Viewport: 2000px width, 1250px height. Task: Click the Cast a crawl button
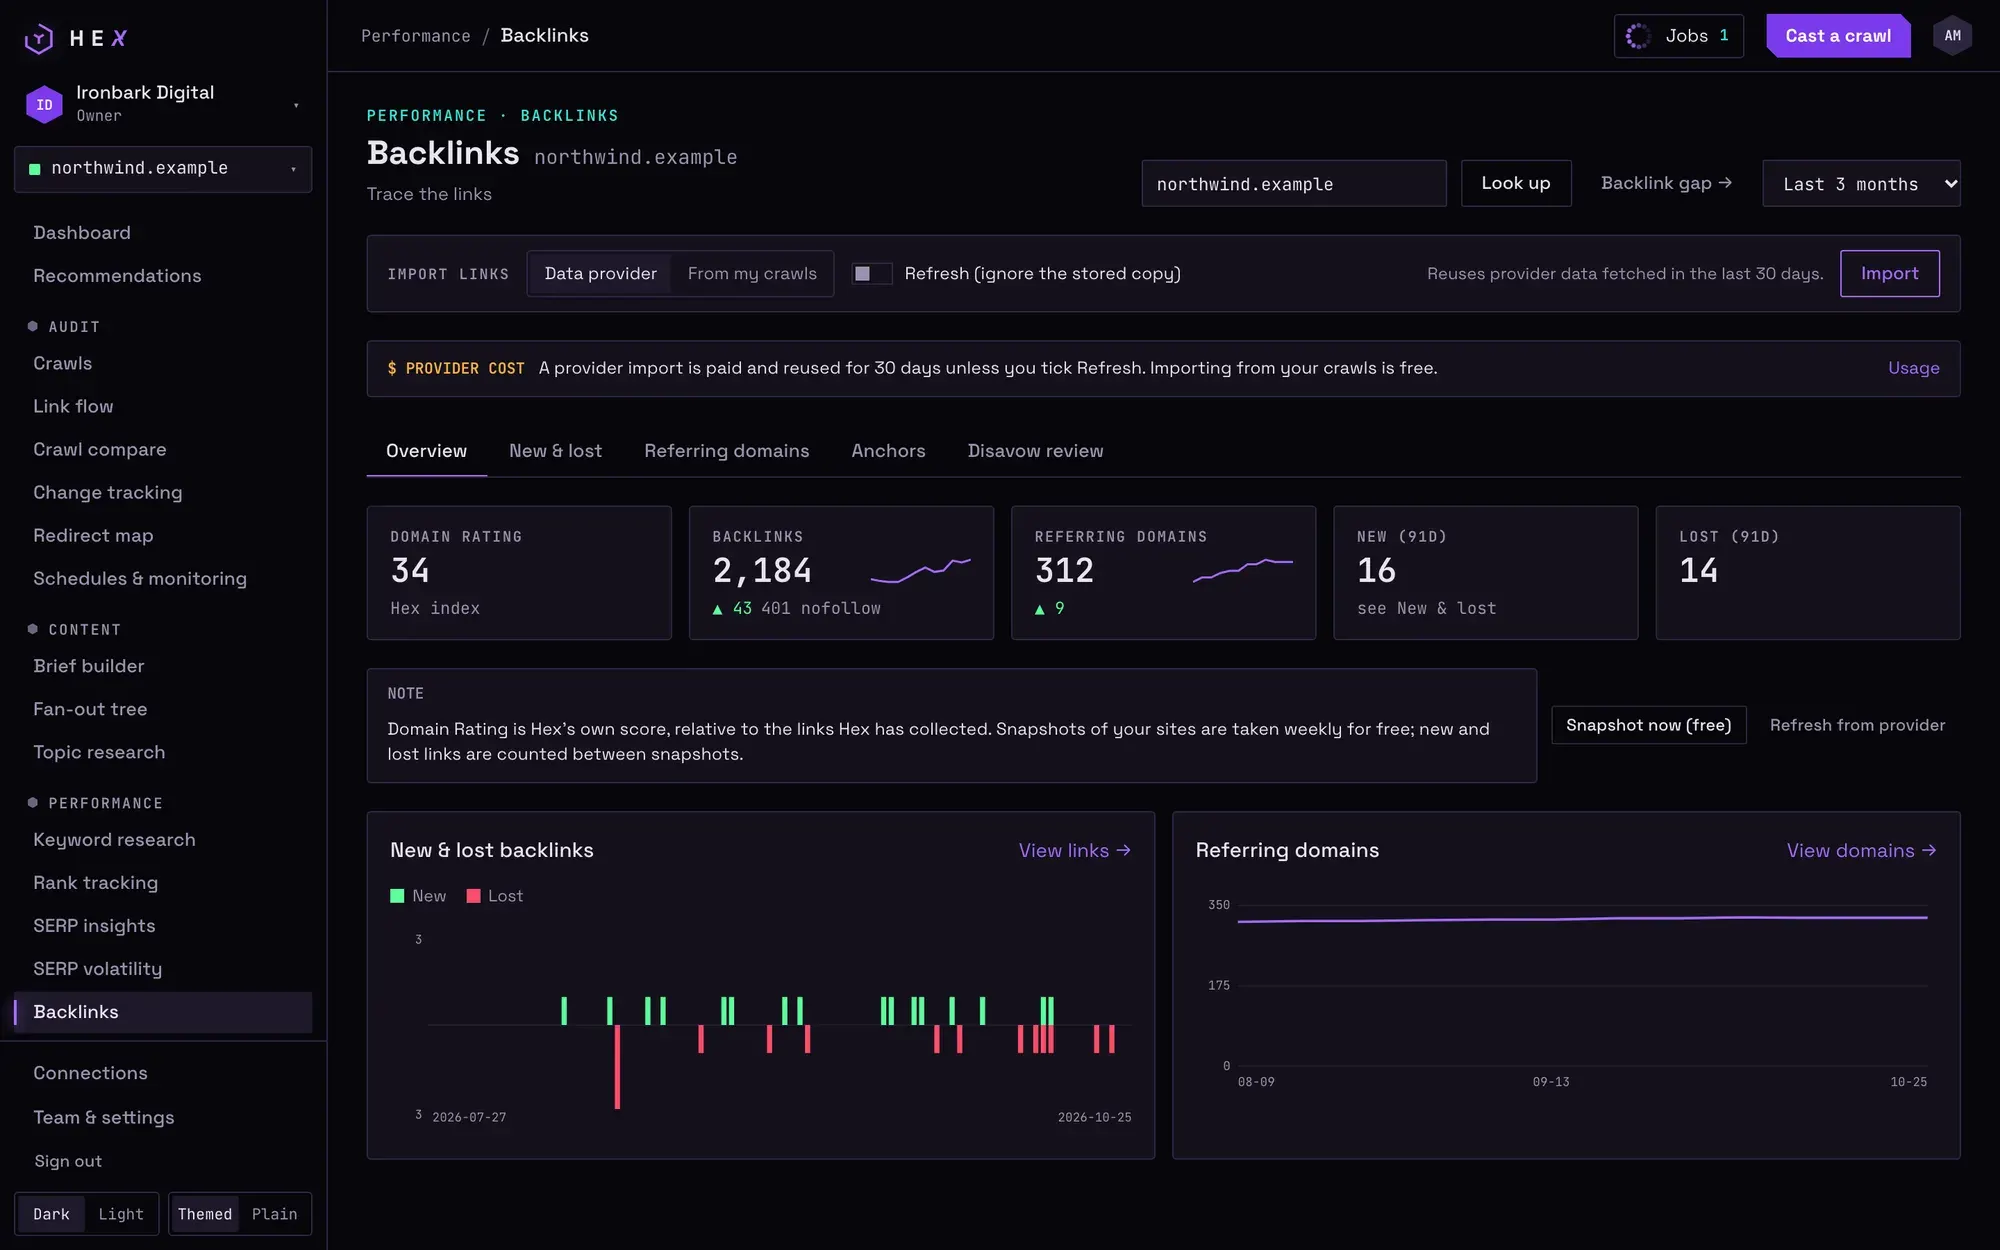[x=1838, y=36]
